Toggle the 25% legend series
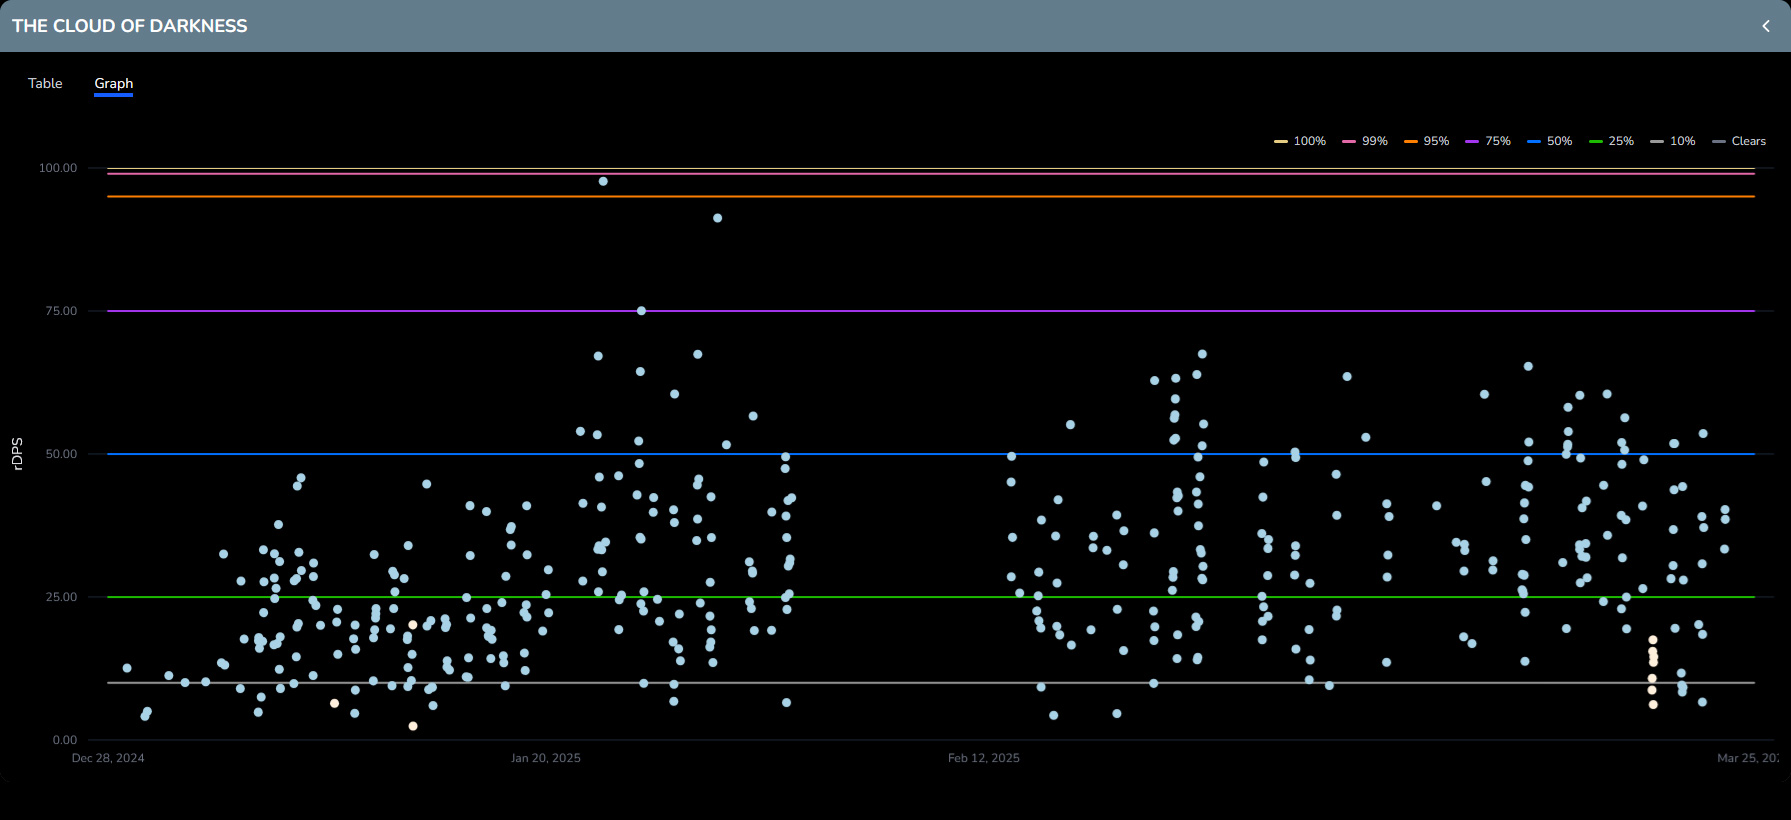Screen dimensions: 1791x820 point(1611,141)
